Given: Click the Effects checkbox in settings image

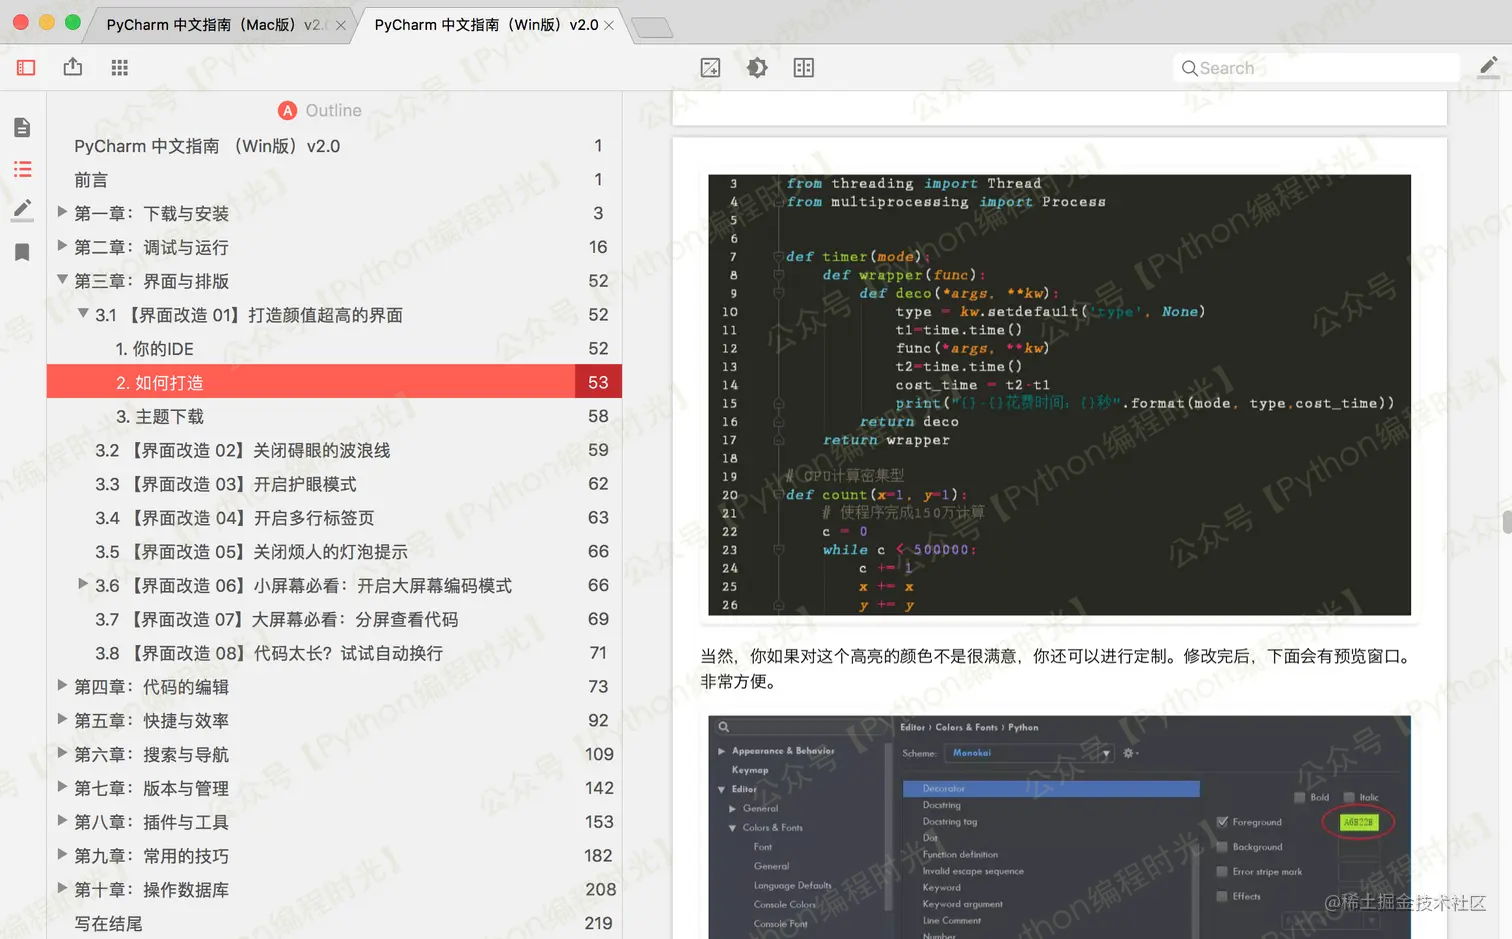Looking at the screenshot, I should 1222,896.
